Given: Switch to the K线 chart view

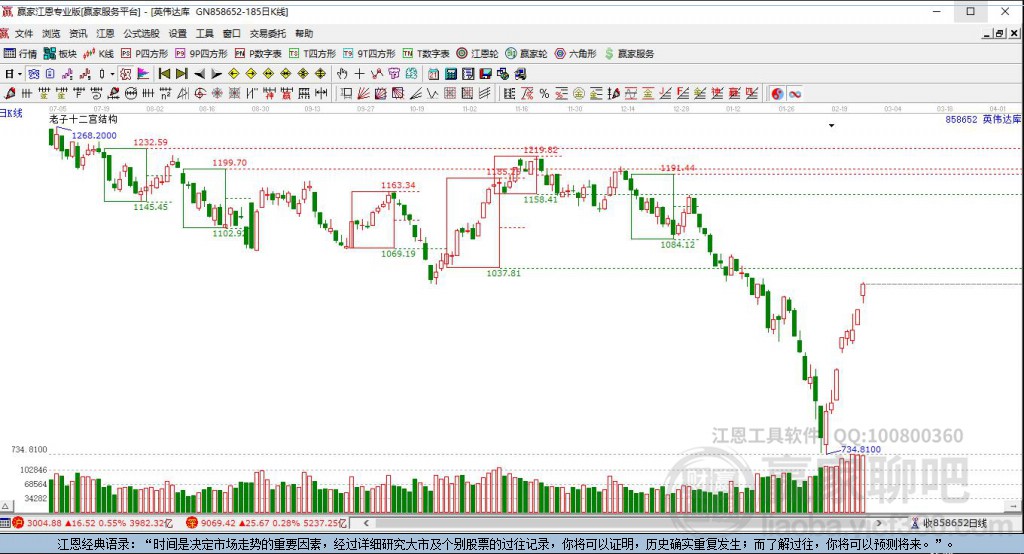Looking at the screenshot, I should (x=99, y=54).
